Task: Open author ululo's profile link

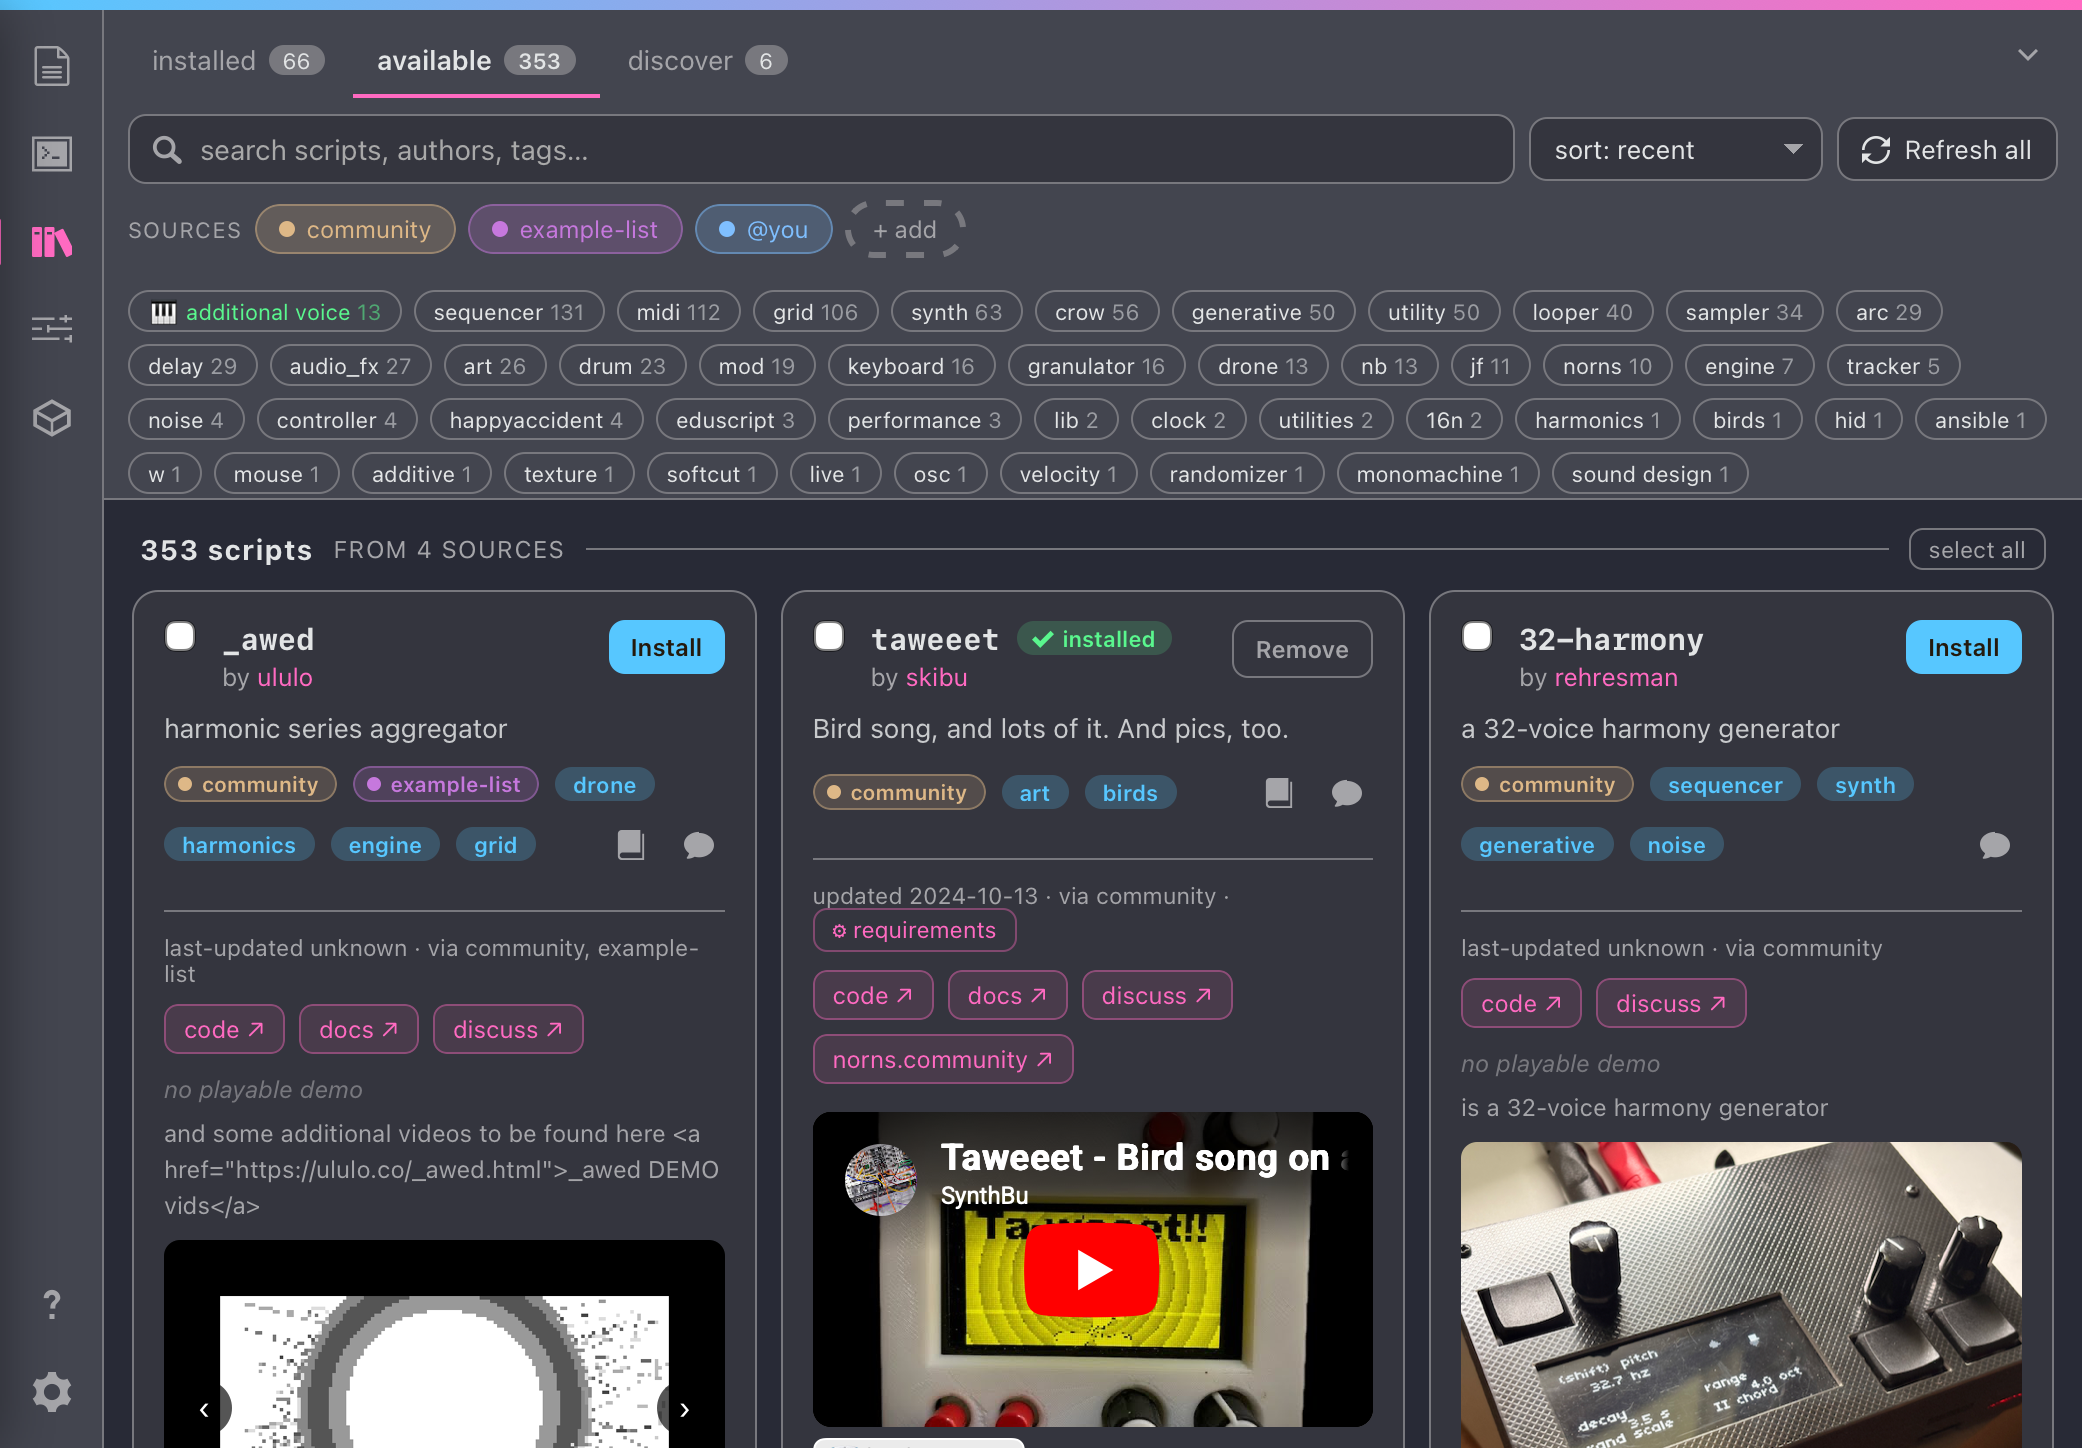Action: pyautogui.click(x=285, y=677)
